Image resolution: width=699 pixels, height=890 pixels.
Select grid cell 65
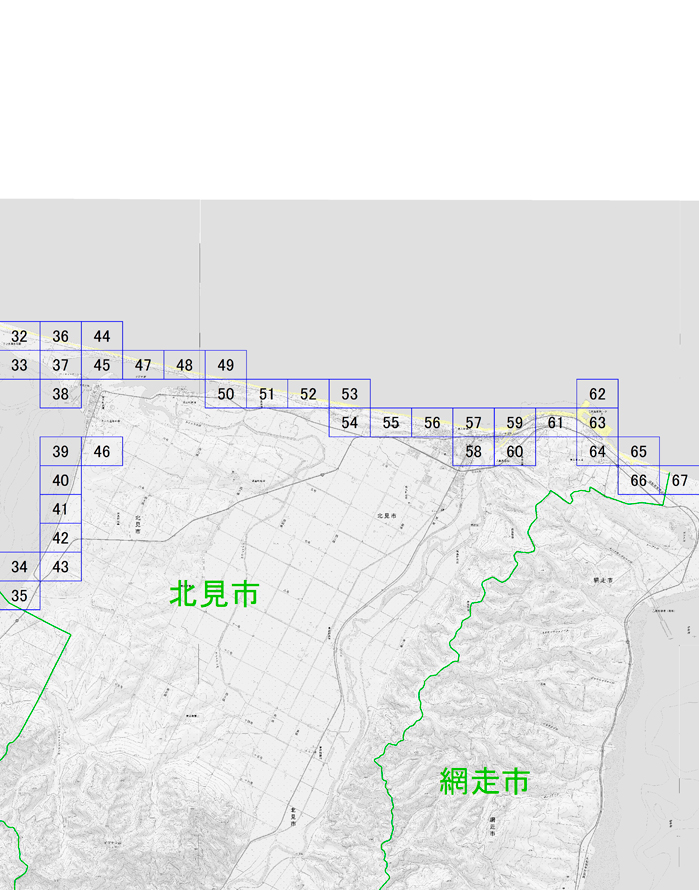pos(639,451)
